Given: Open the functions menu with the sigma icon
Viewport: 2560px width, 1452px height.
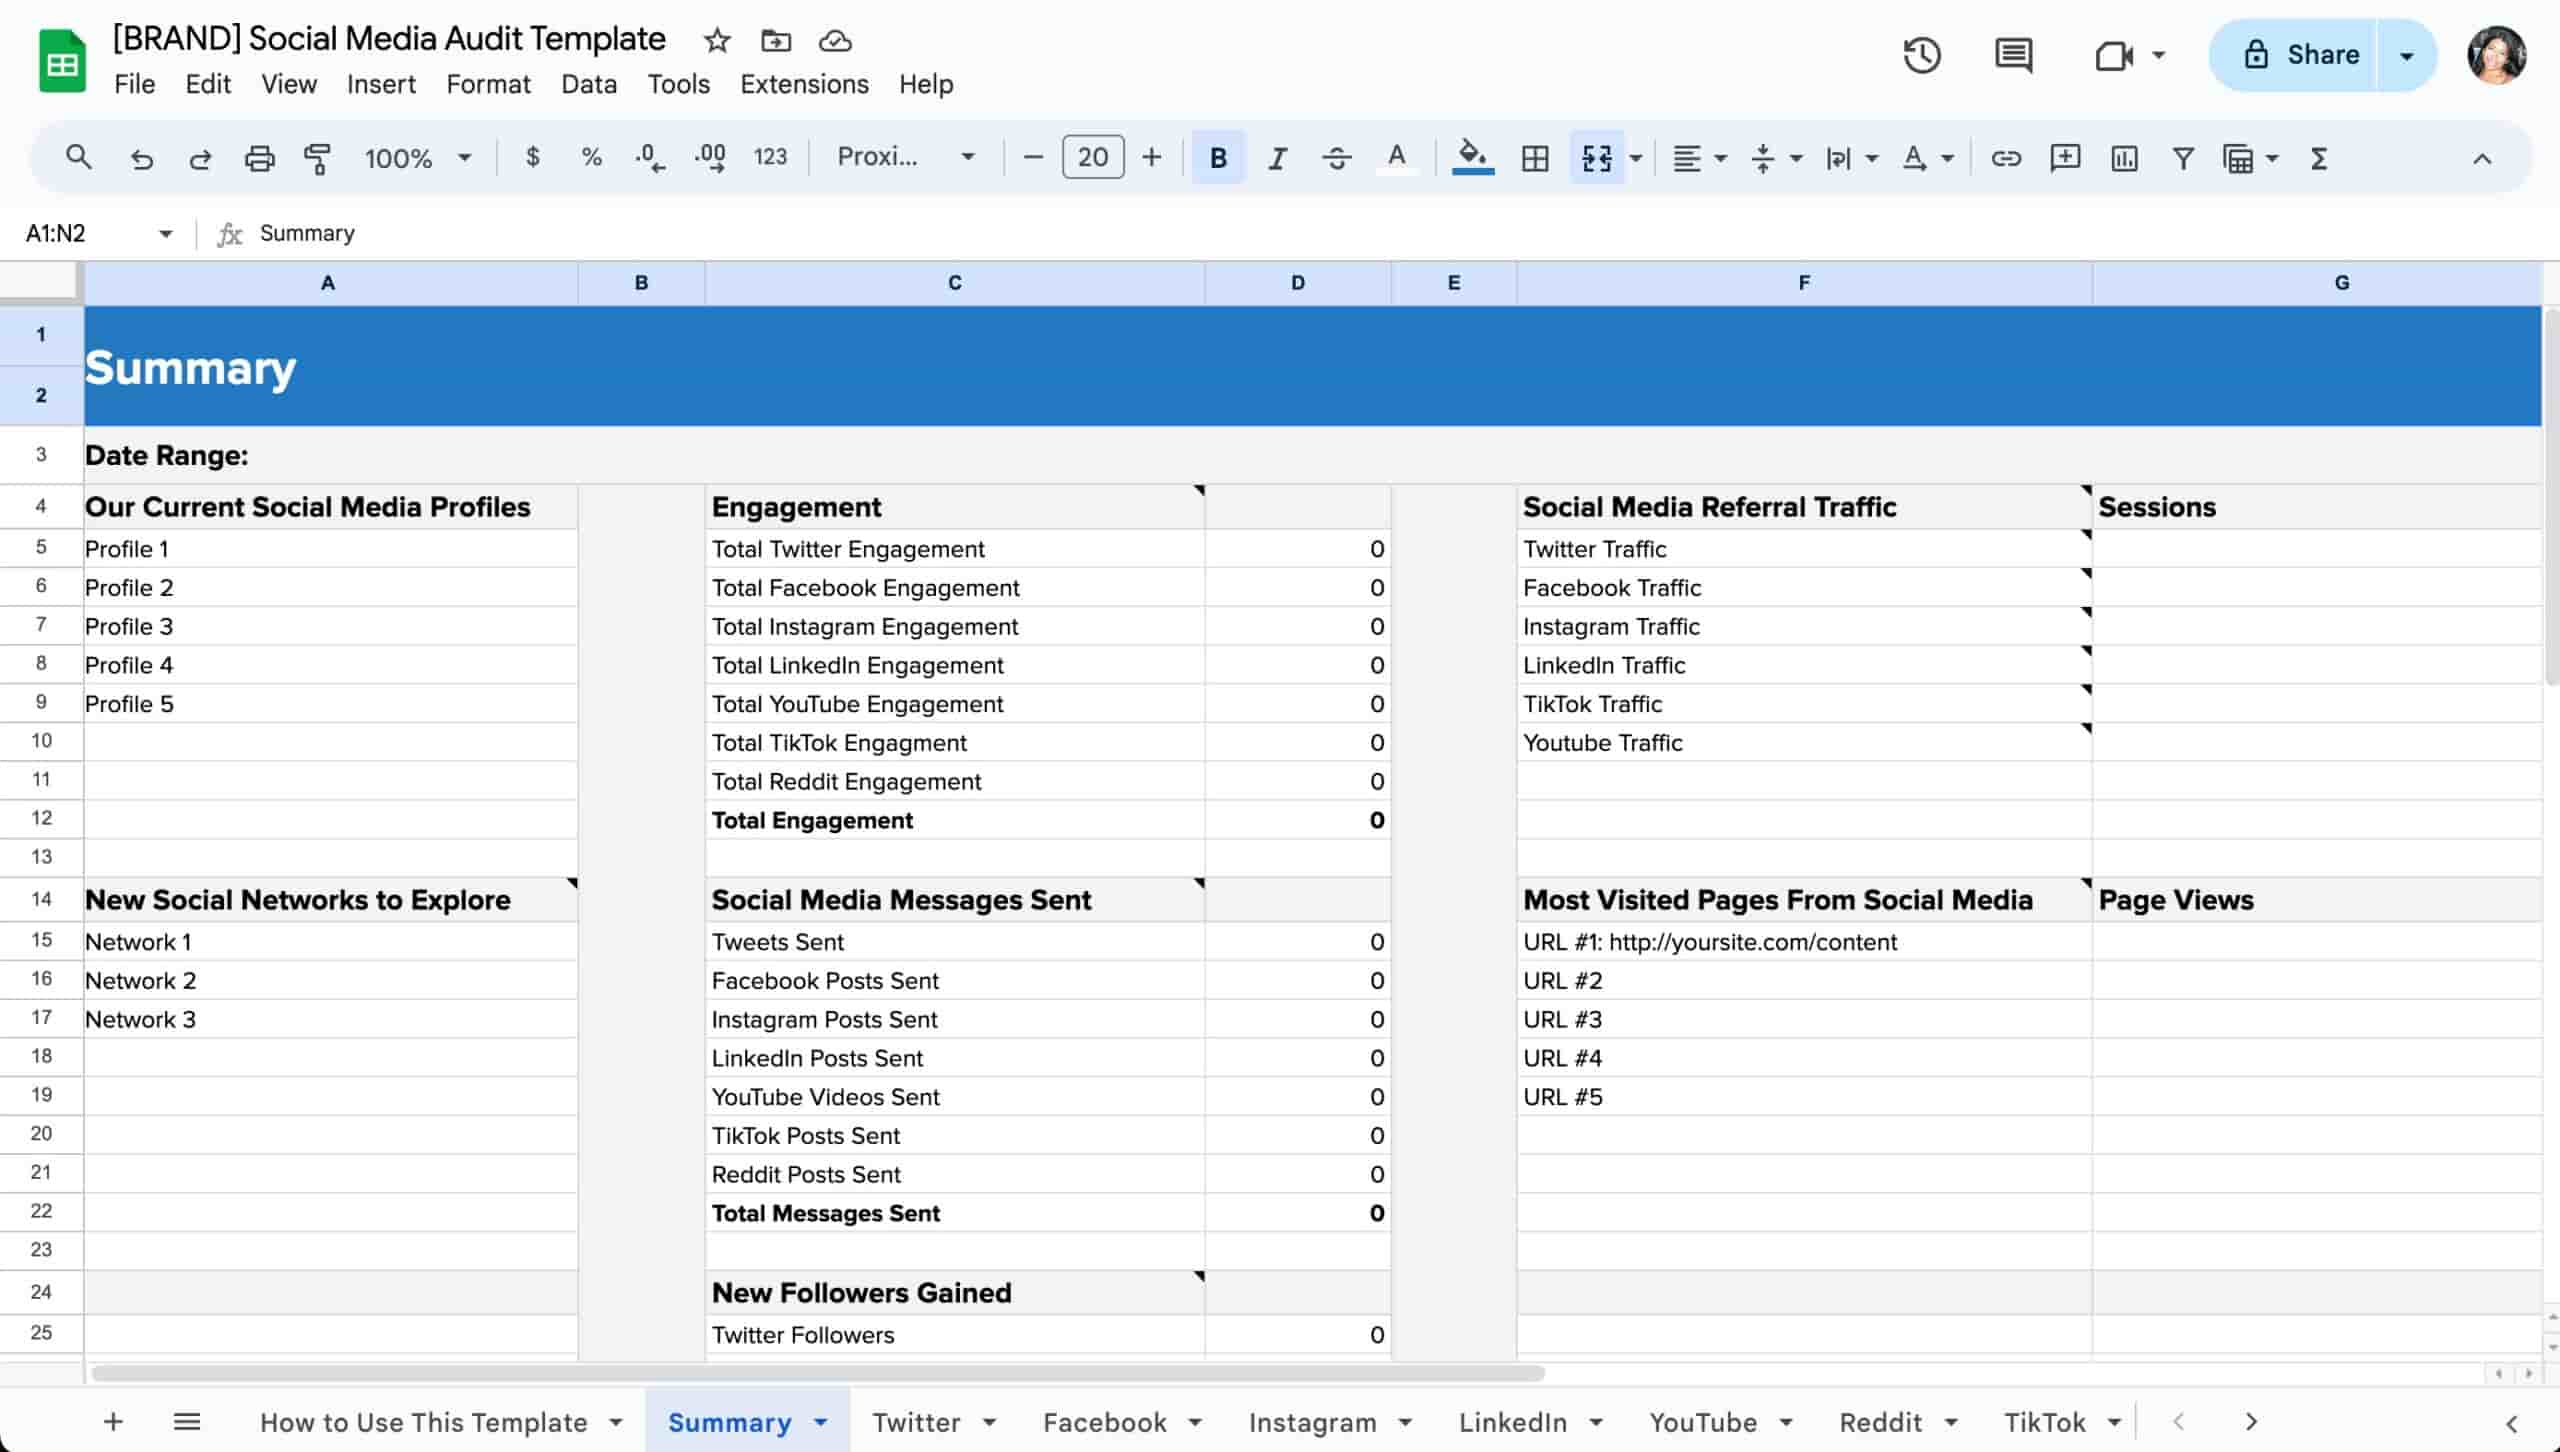Looking at the screenshot, I should click(2318, 157).
